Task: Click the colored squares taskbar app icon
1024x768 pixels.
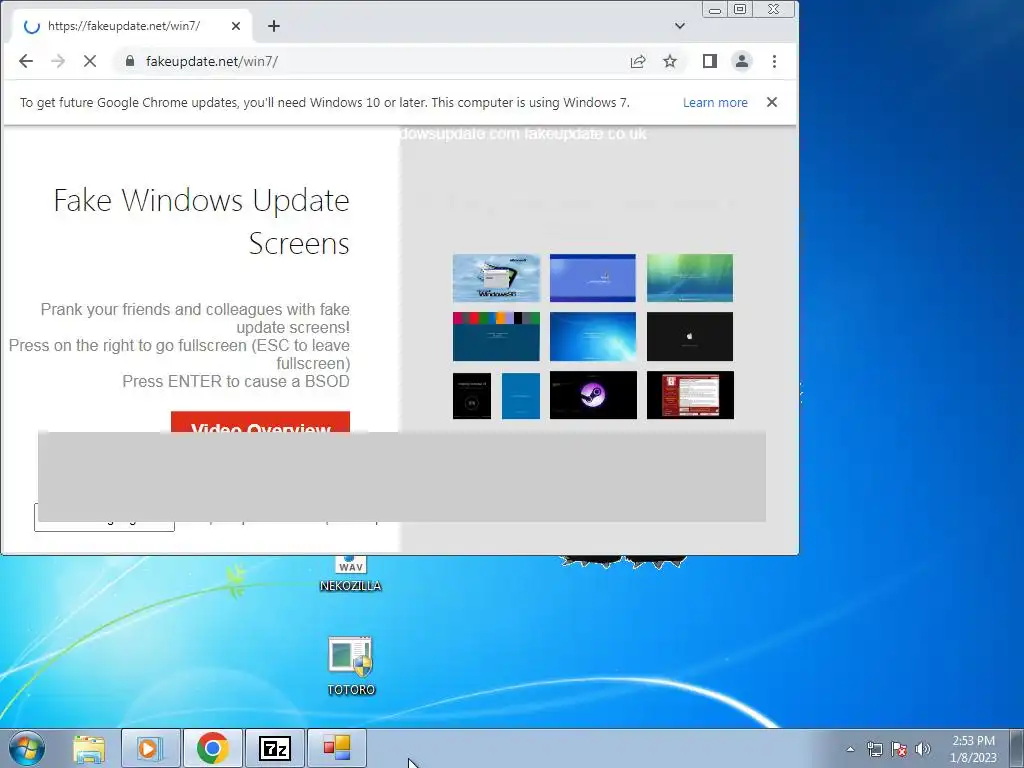Action: [x=337, y=748]
